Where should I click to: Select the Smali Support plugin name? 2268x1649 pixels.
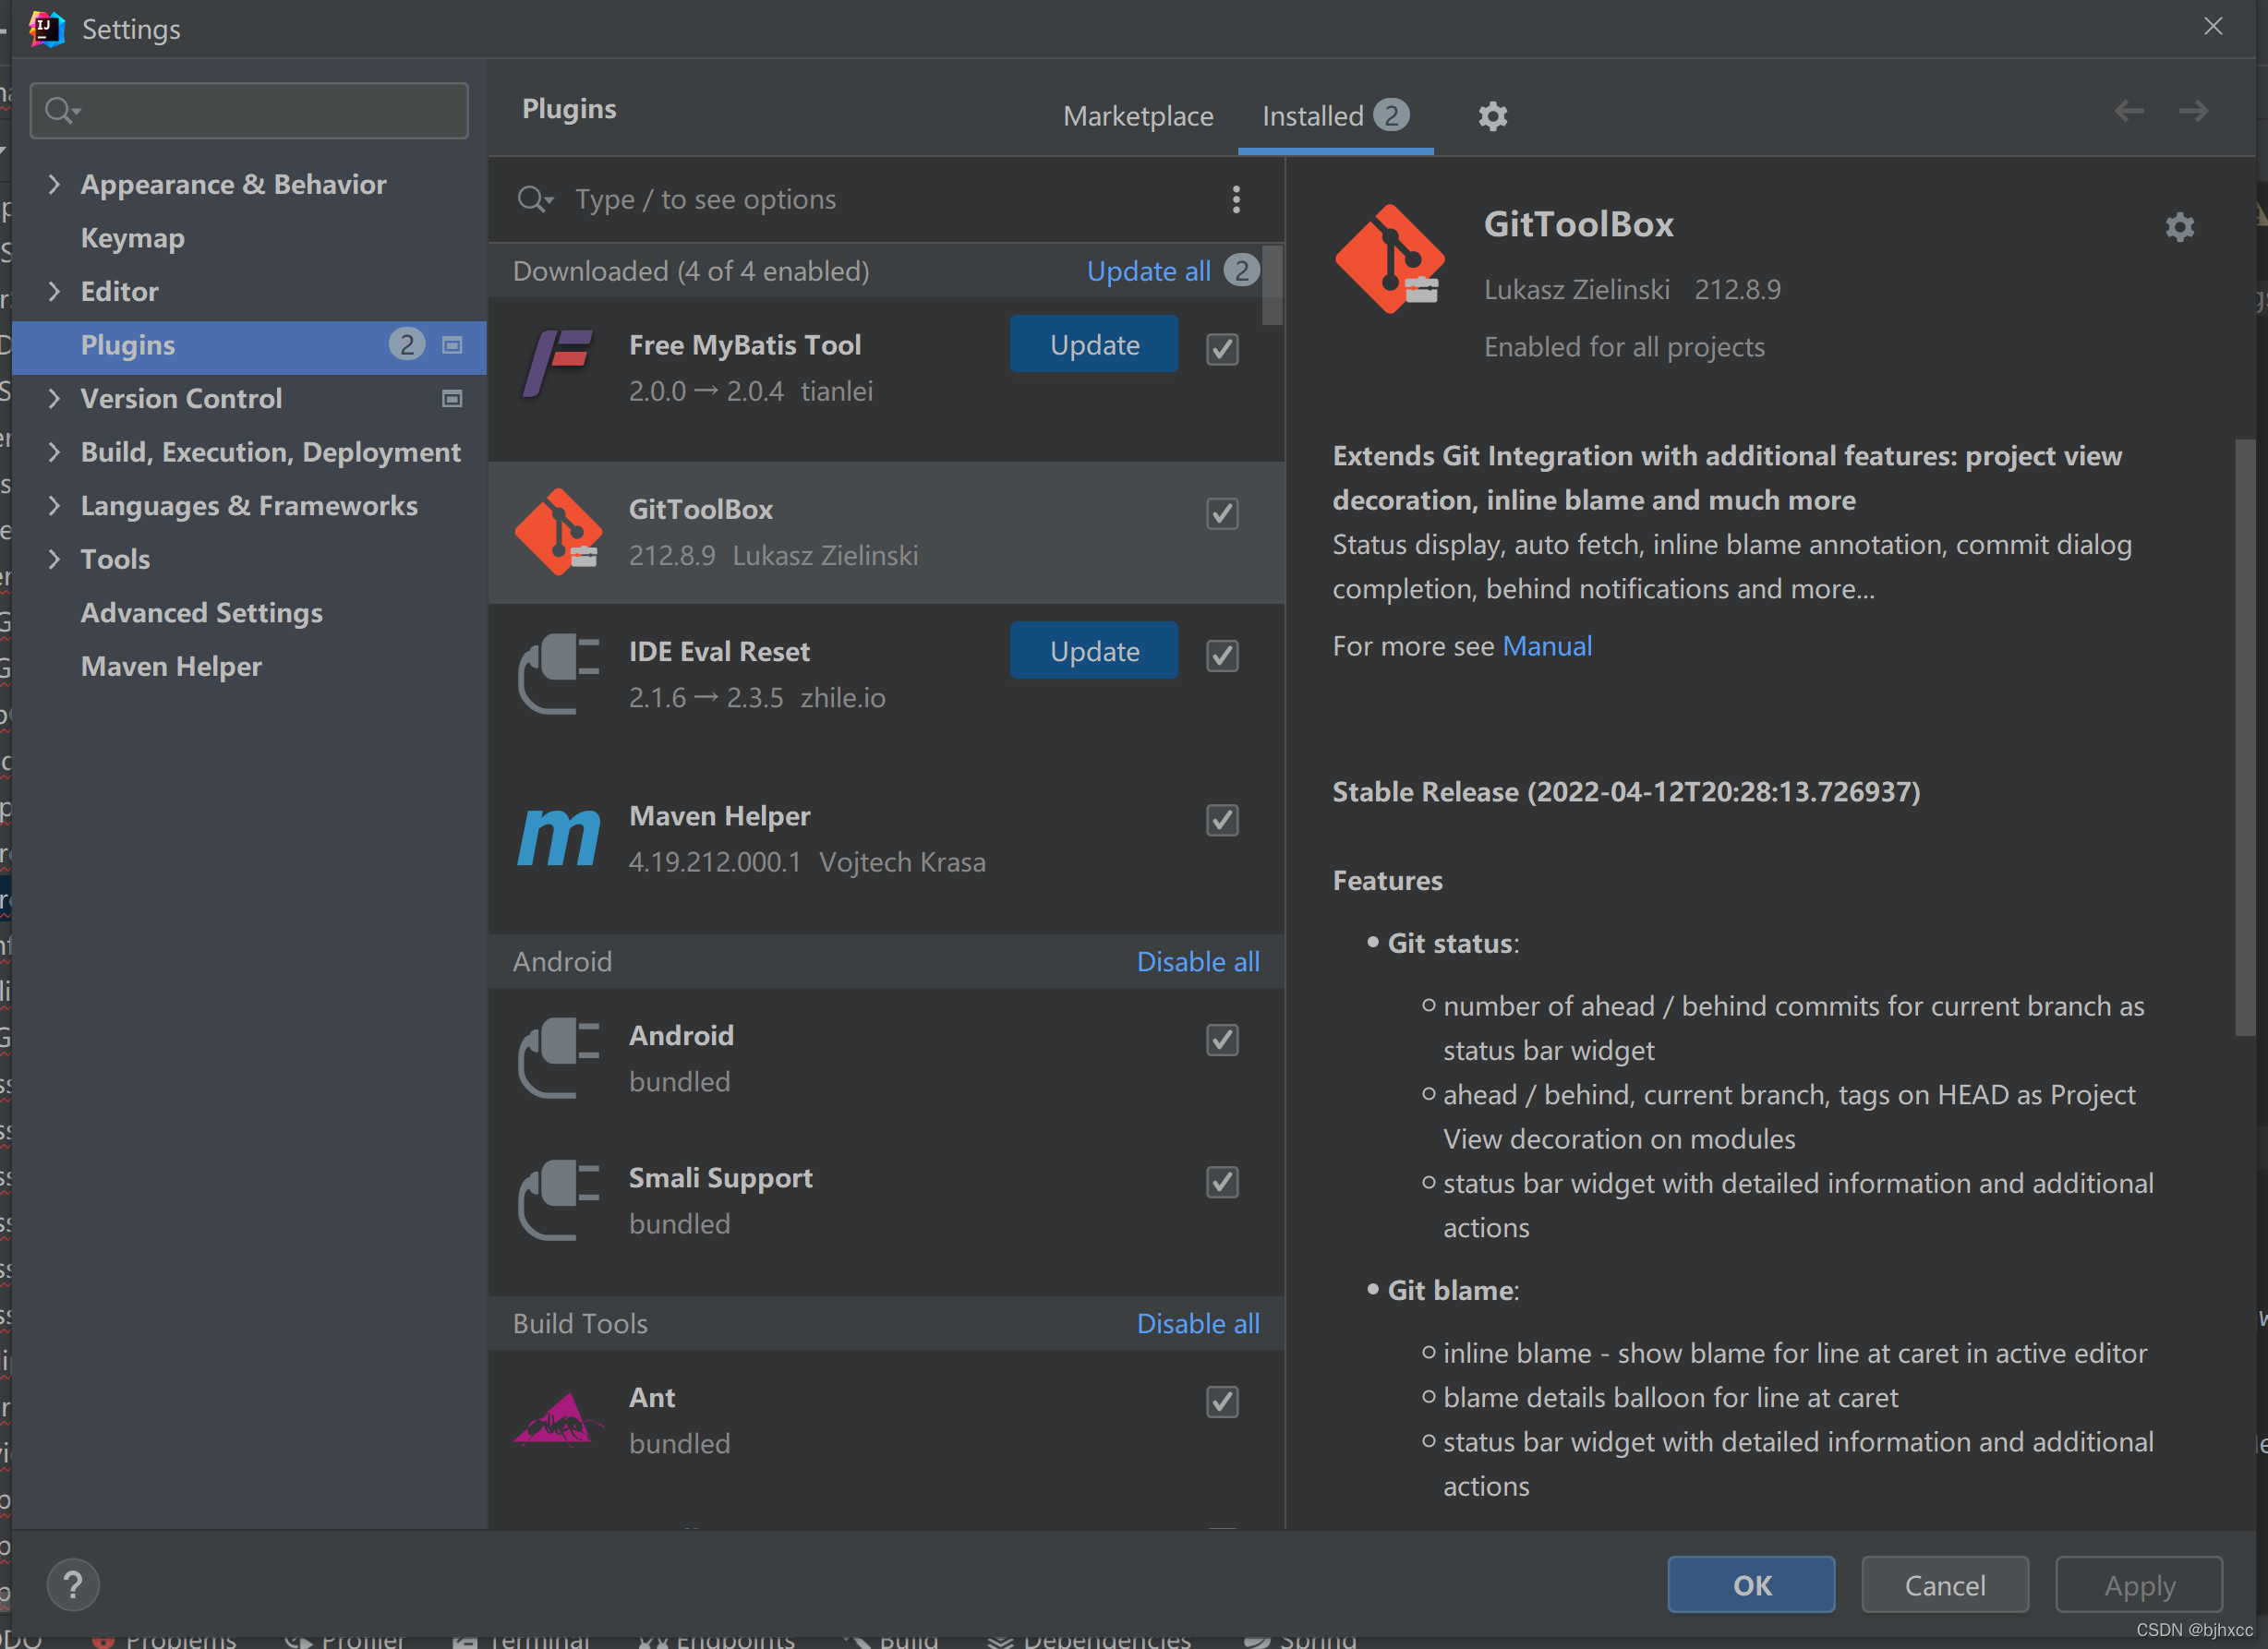(x=720, y=1178)
